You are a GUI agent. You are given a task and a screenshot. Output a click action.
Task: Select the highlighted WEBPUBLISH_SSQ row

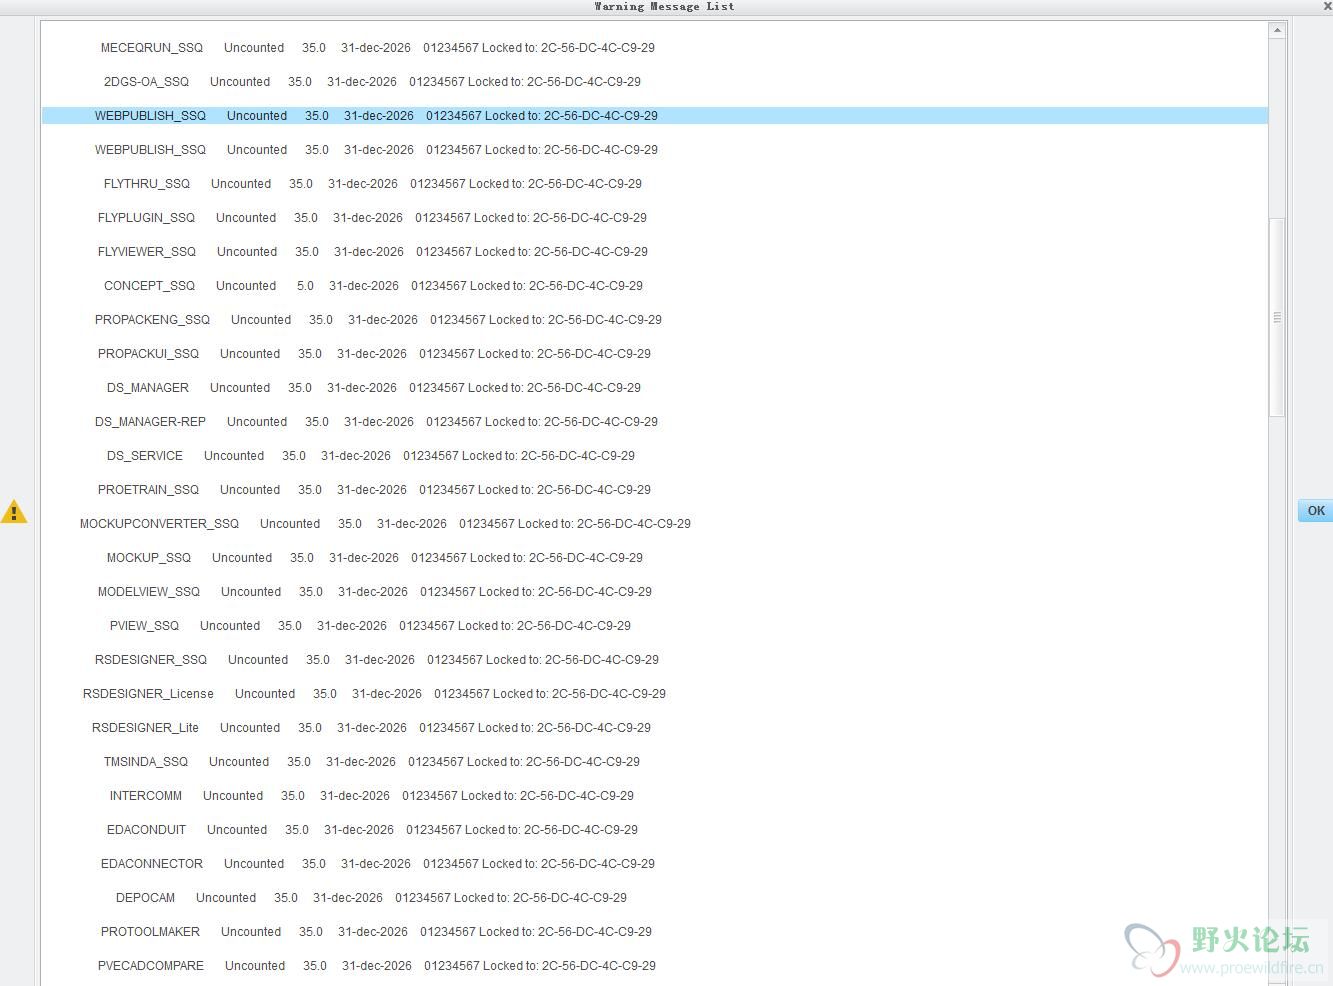[x=655, y=116]
